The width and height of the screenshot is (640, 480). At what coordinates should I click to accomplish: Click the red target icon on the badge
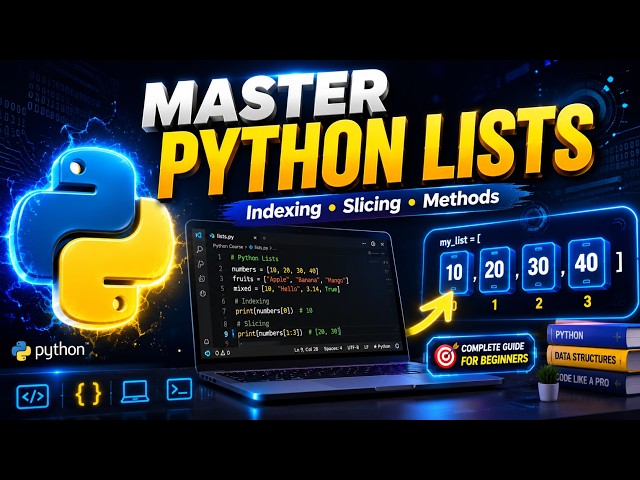[445, 355]
